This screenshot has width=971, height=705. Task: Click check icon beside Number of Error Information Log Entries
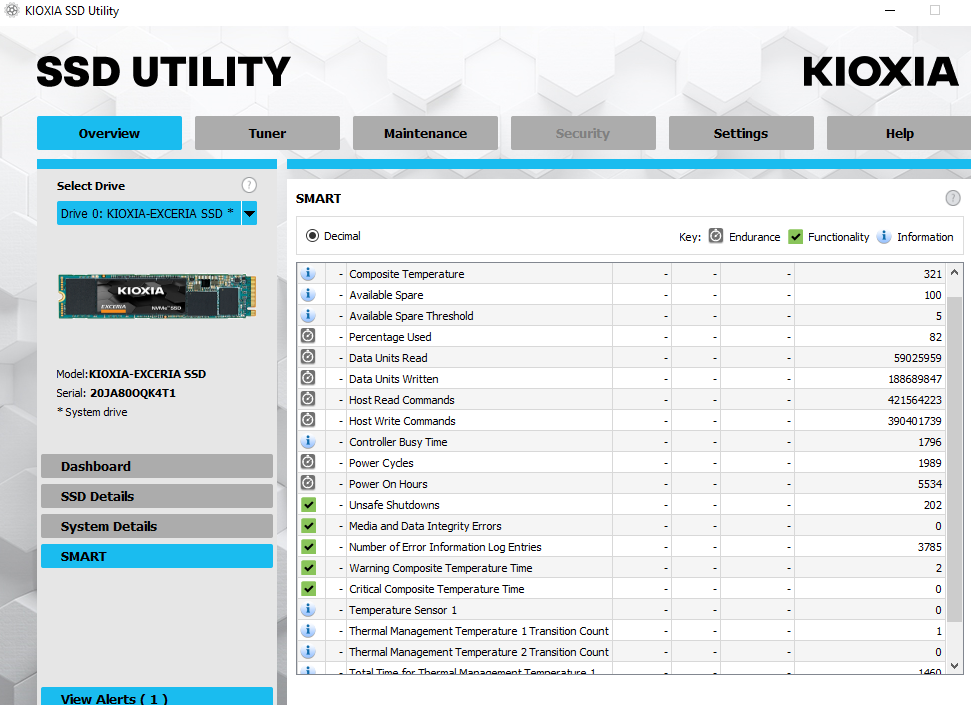(x=308, y=547)
